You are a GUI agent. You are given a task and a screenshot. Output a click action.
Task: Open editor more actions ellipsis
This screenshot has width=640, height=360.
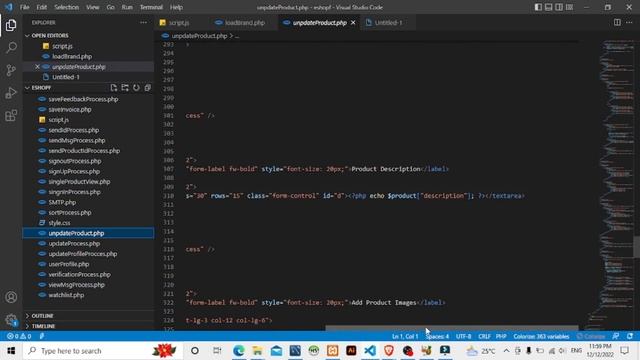(x=629, y=22)
